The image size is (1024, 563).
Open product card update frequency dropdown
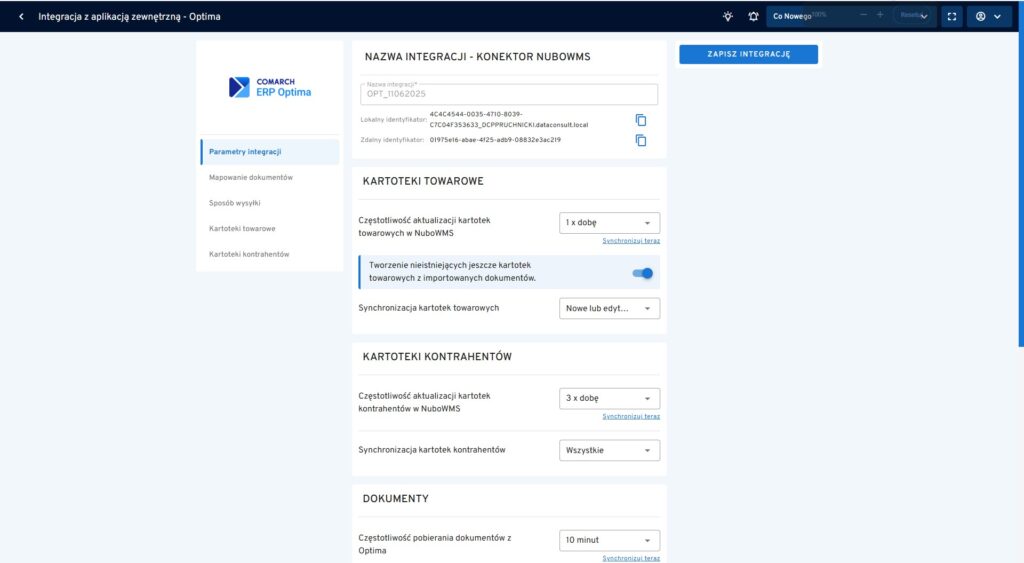point(609,223)
